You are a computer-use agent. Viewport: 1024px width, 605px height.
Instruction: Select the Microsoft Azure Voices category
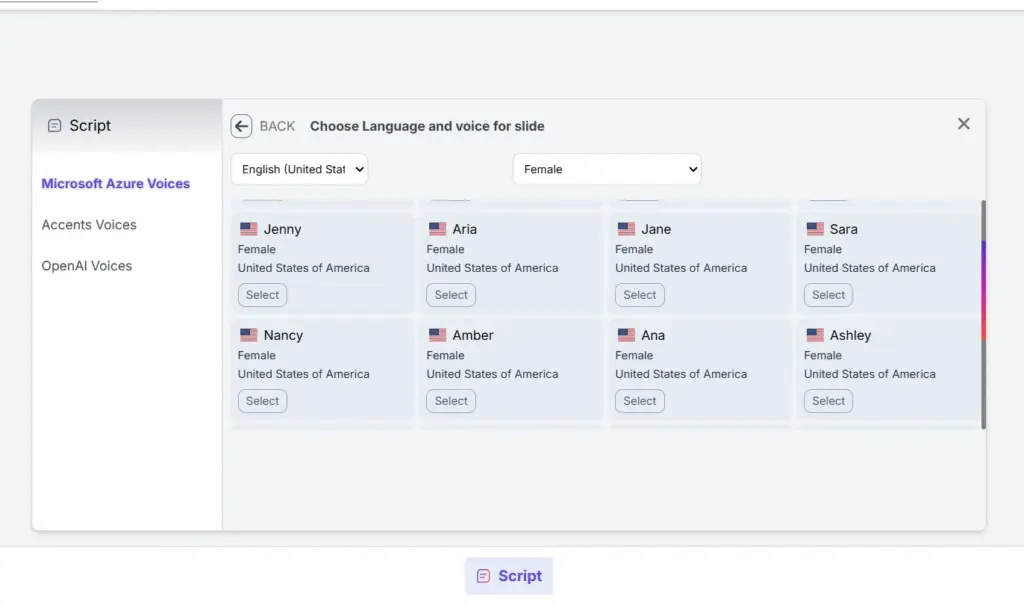coord(115,183)
